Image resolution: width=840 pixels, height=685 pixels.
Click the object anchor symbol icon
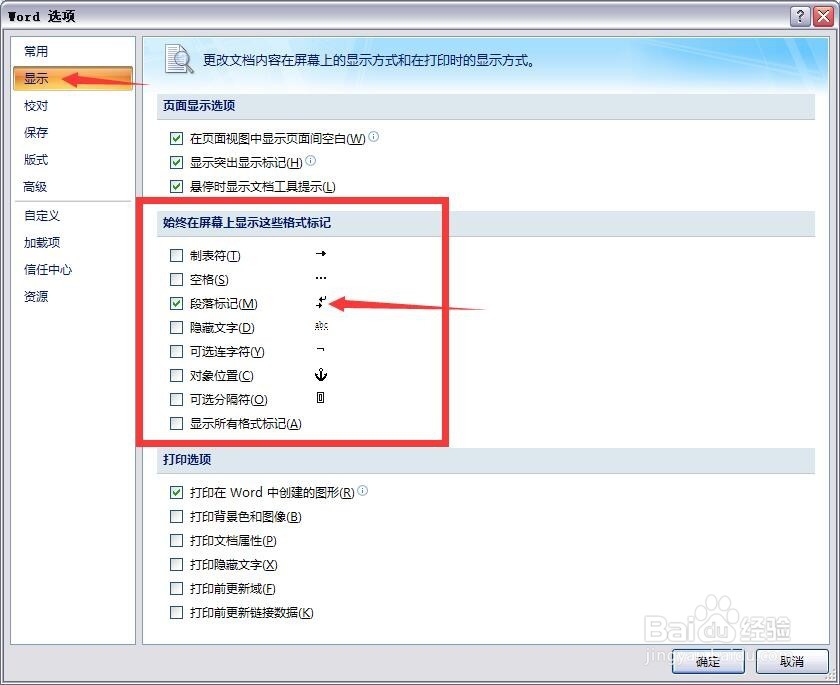[x=321, y=374]
